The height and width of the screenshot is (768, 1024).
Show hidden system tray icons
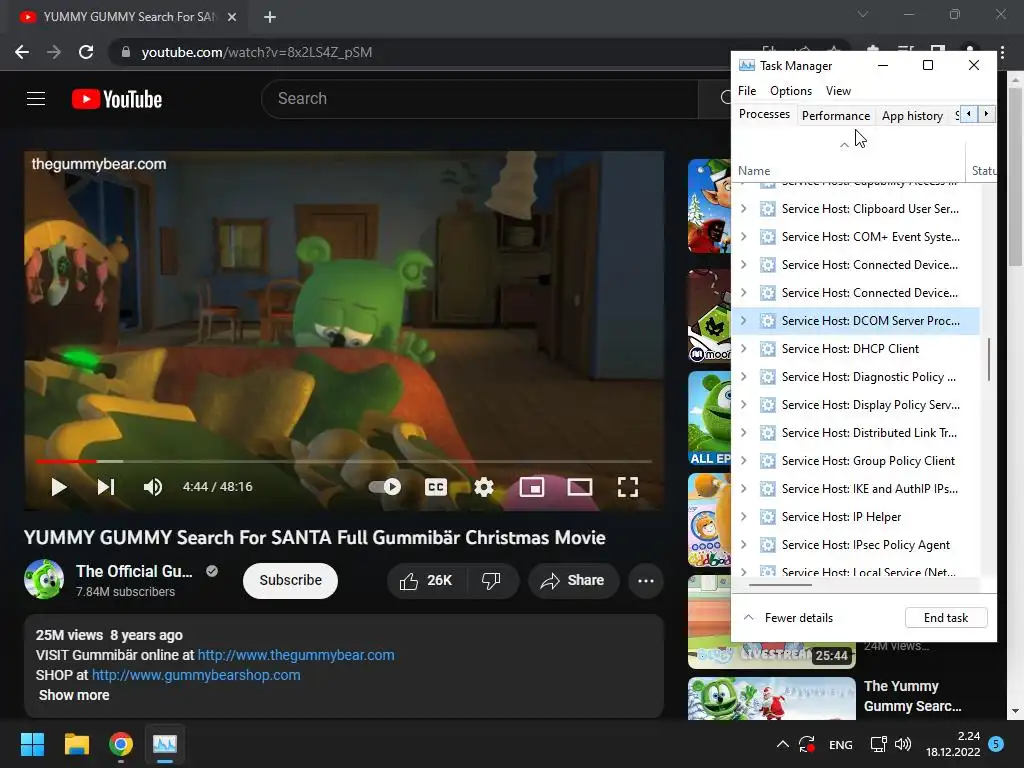782,744
